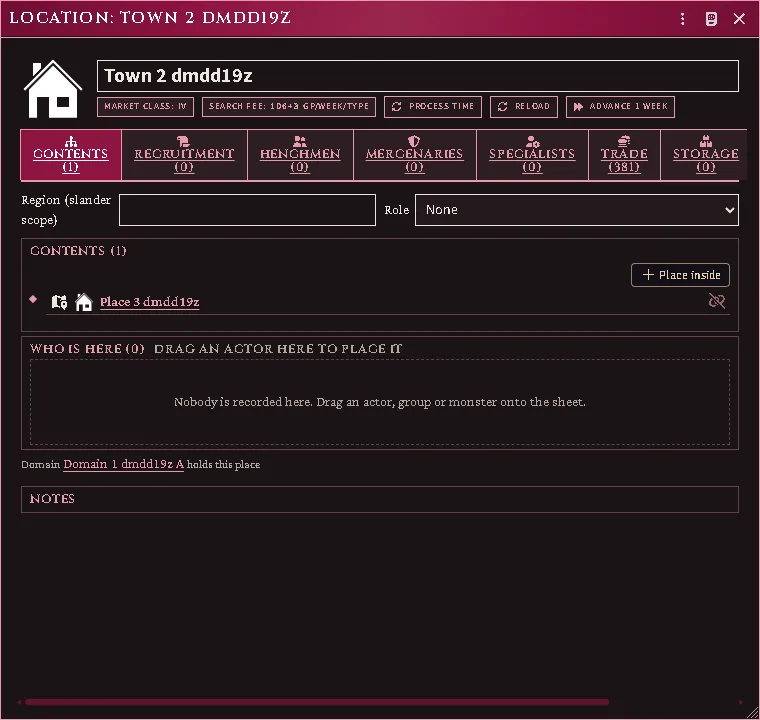This screenshot has width=760, height=720.
Task: Switch to the Contents tab
Action: click(x=71, y=155)
